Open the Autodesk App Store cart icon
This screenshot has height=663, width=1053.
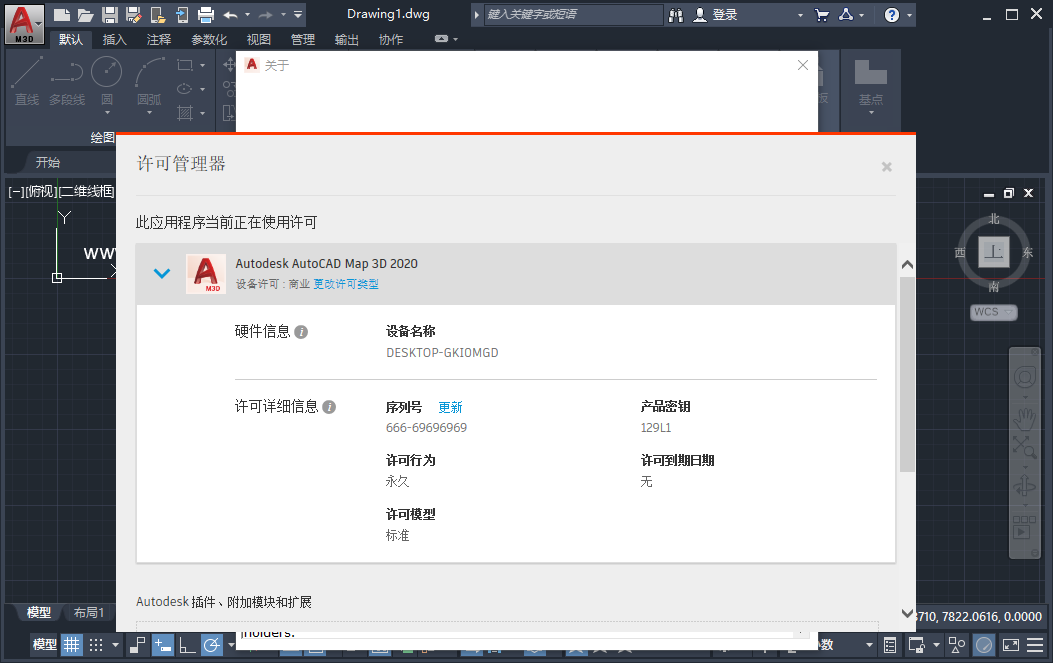point(821,15)
